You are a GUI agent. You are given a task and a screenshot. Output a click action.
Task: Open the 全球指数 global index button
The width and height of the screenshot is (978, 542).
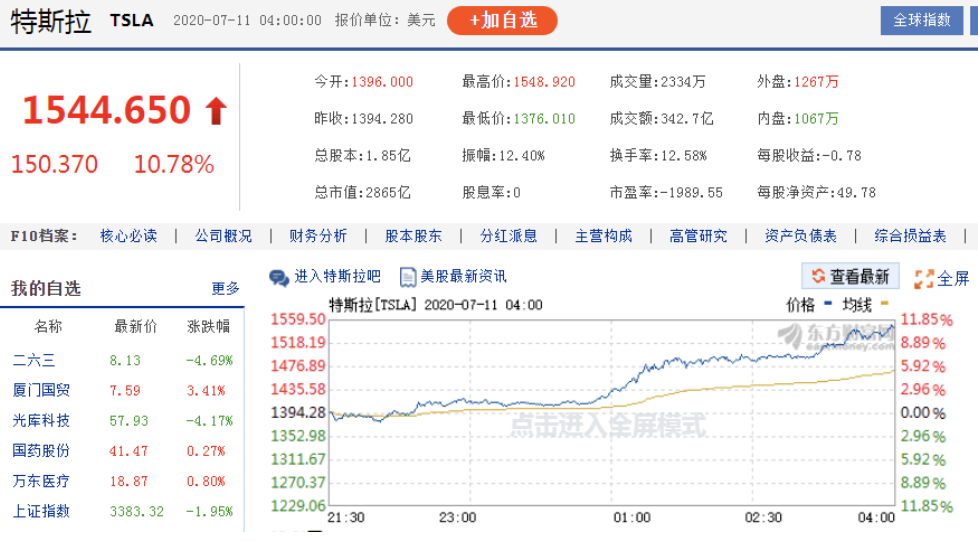[921, 21]
